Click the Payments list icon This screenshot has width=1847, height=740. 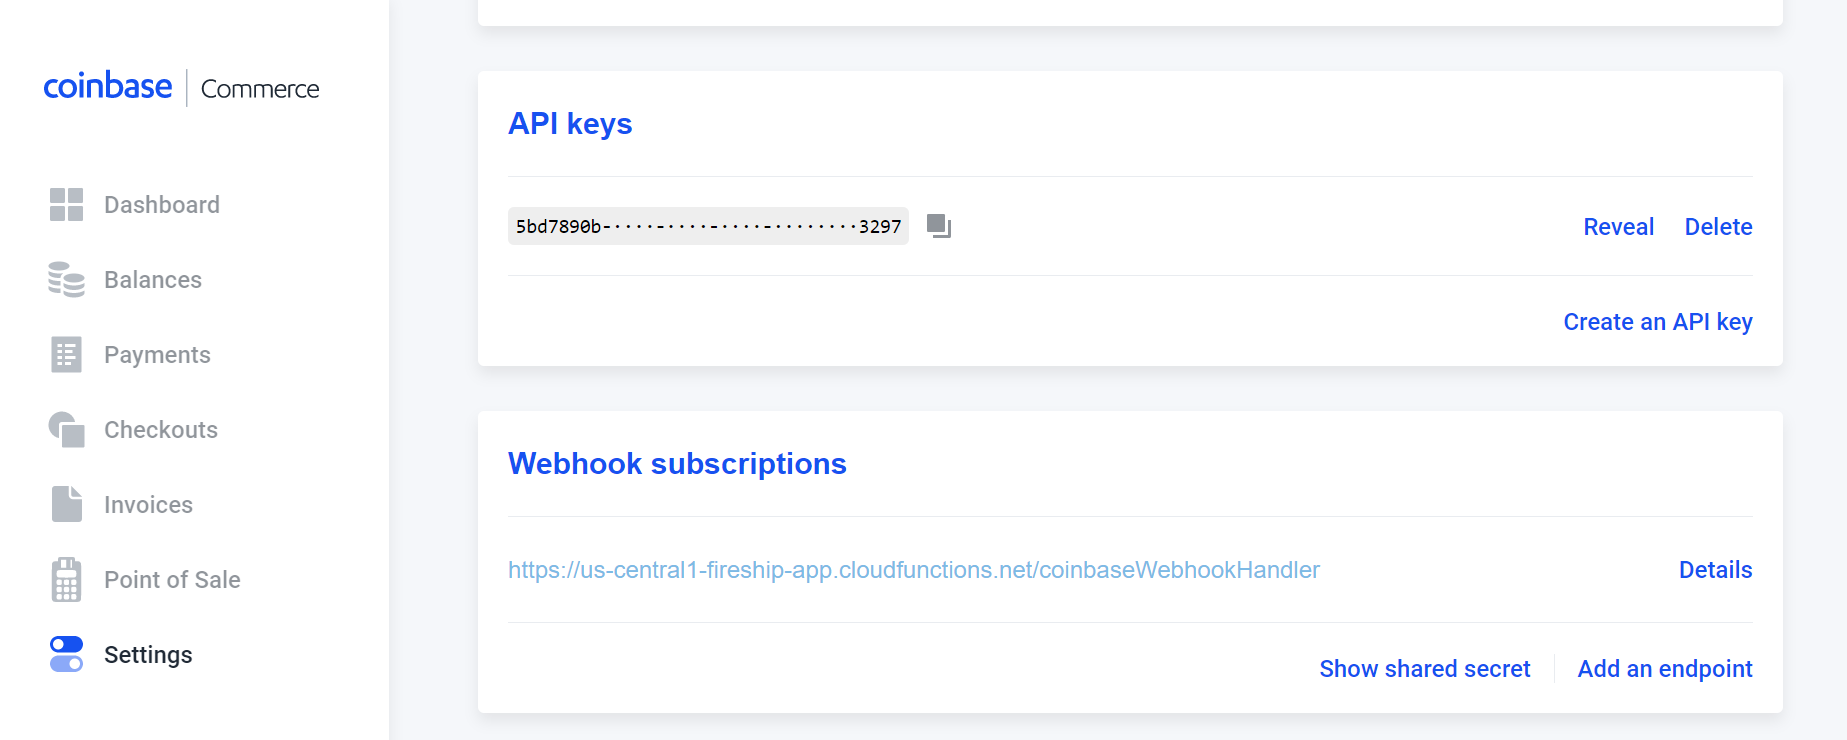click(65, 354)
